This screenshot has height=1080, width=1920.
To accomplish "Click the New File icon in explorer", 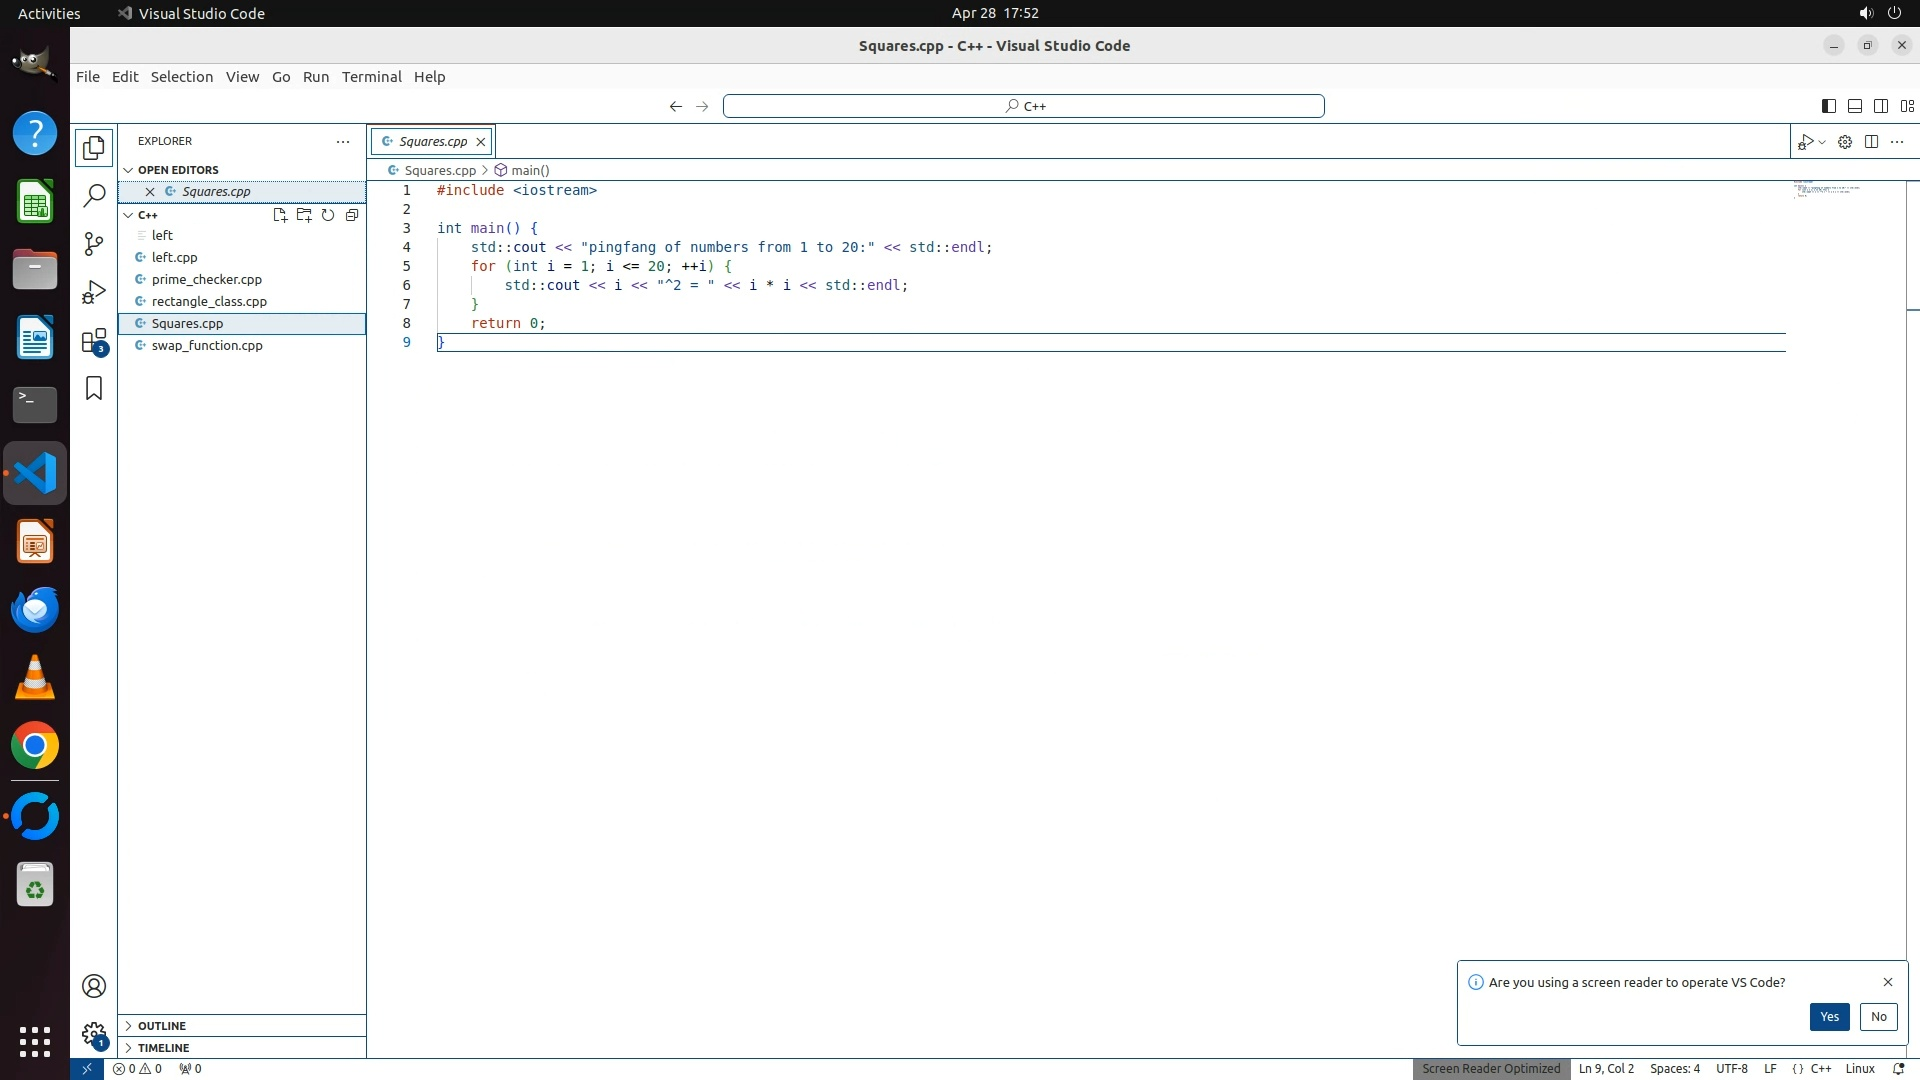I will click(280, 215).
